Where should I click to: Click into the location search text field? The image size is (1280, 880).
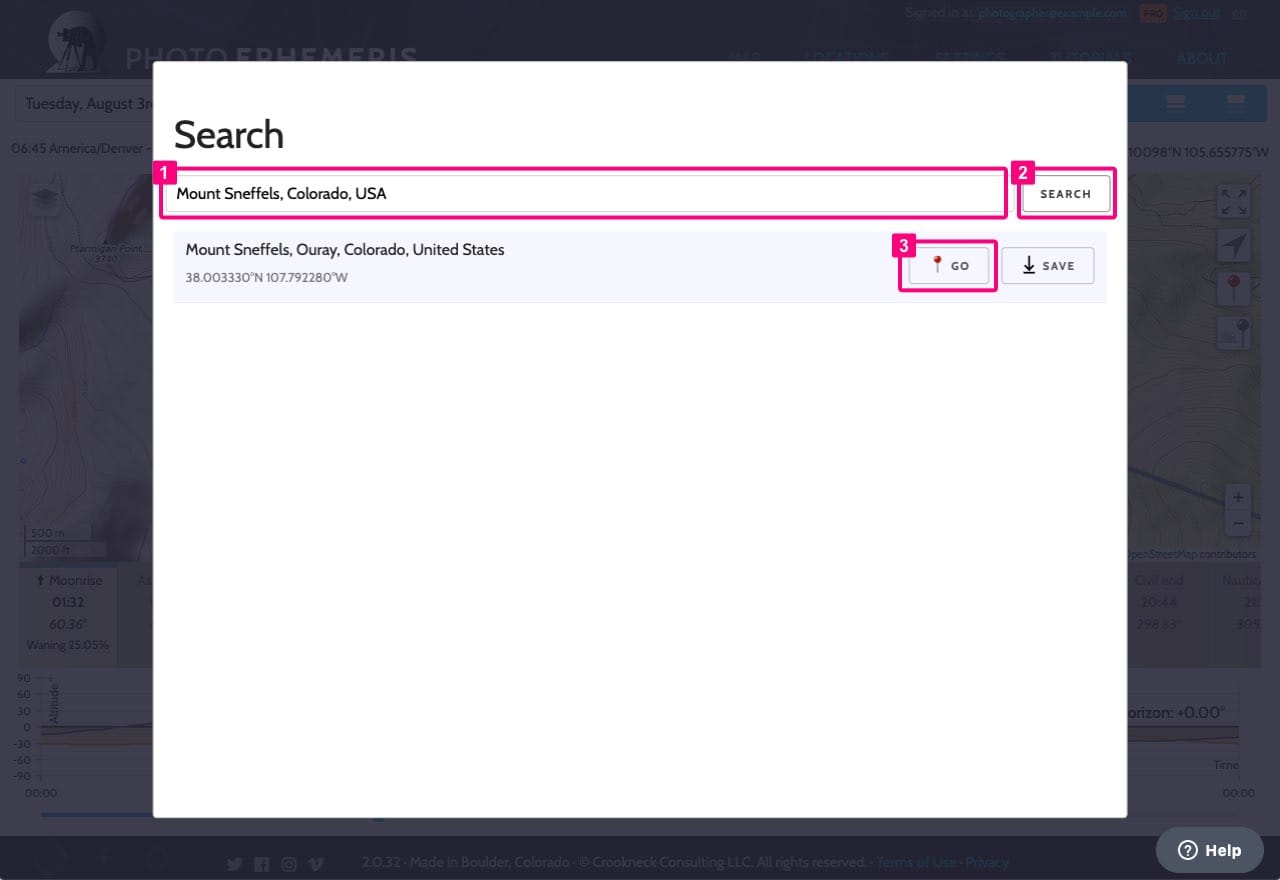point(583,193)
